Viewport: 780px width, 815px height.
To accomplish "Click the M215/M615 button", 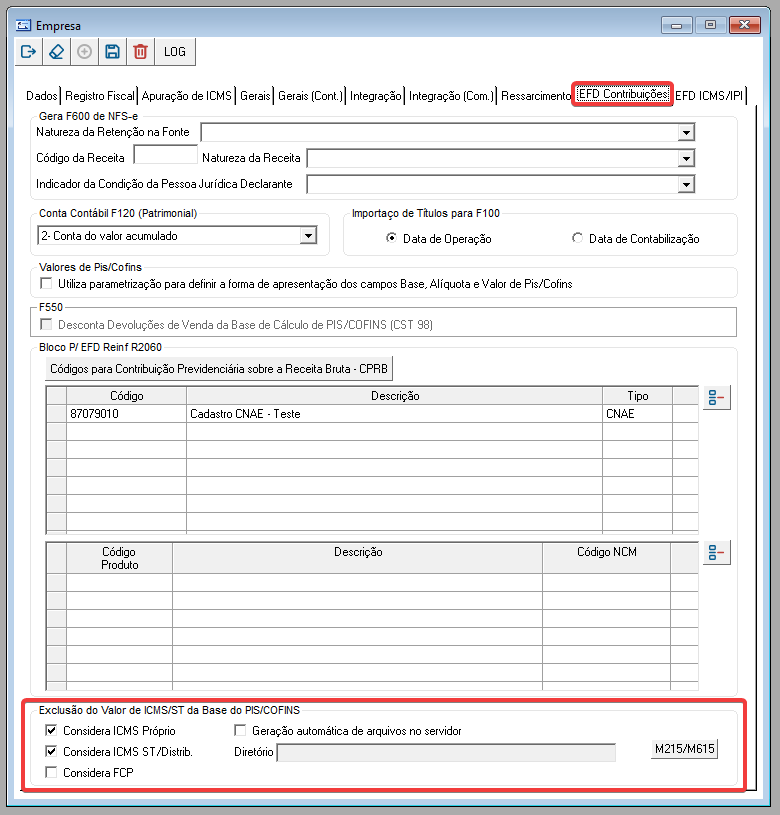I will click(x=684, y=749).
